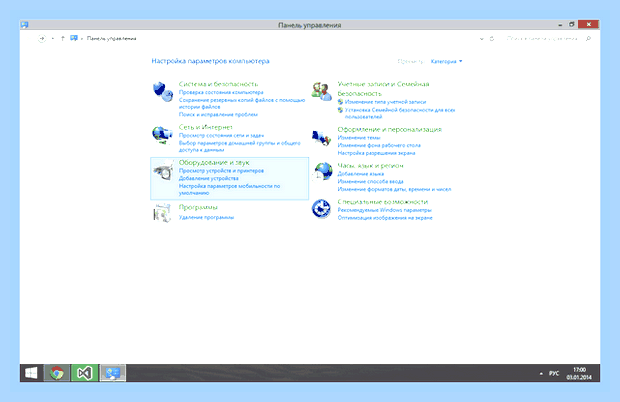
Task: Open the Оформление и персонализация icon
Action: [x=321, y=138]
